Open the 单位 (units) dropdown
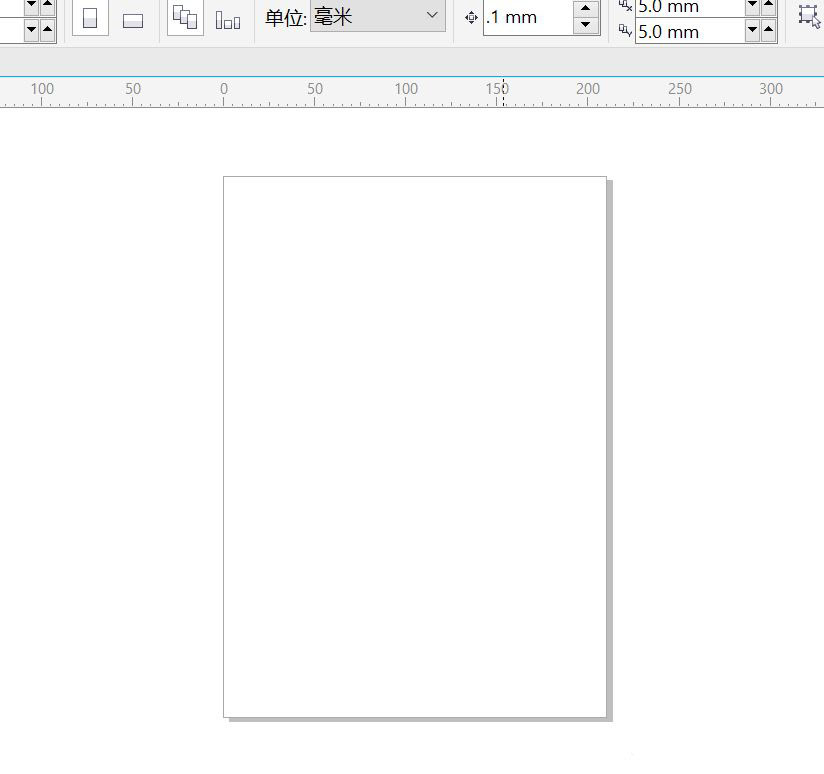The height and width of the screenshot is (774, 824). pyautogui.click(x=378, y=15)
